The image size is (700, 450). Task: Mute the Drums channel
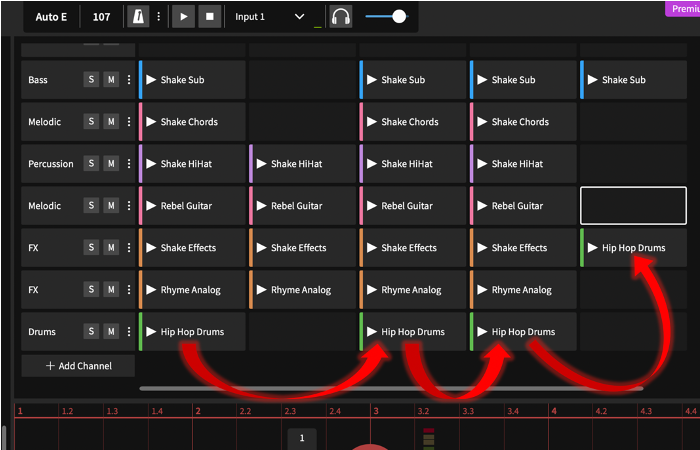[x=111, y=332]
